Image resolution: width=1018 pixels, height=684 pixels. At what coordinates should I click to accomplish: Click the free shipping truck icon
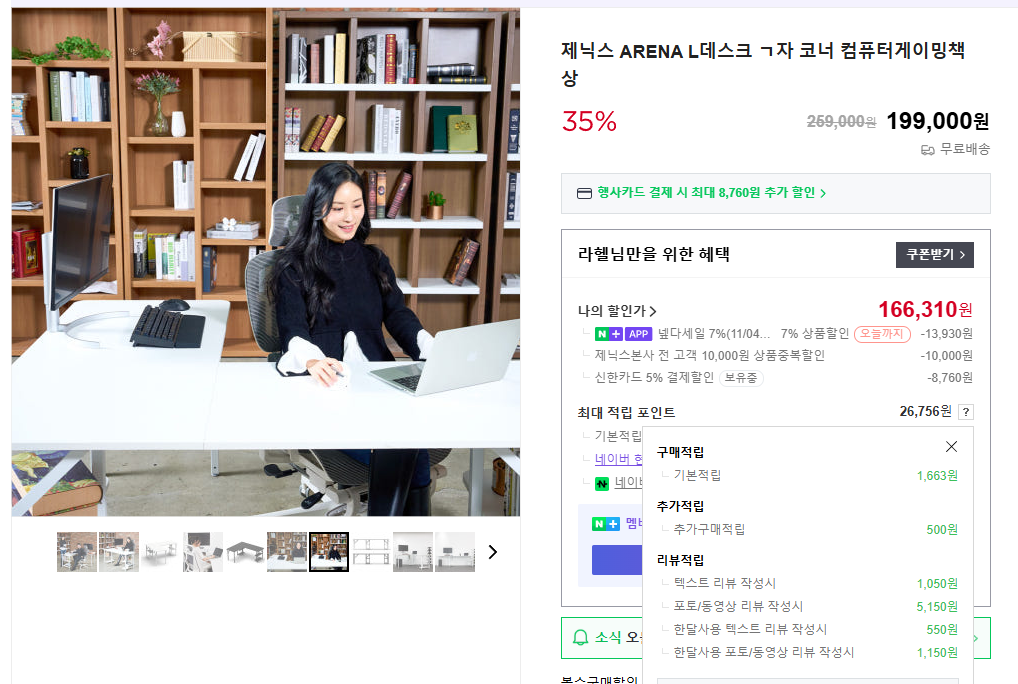[928, 150]
